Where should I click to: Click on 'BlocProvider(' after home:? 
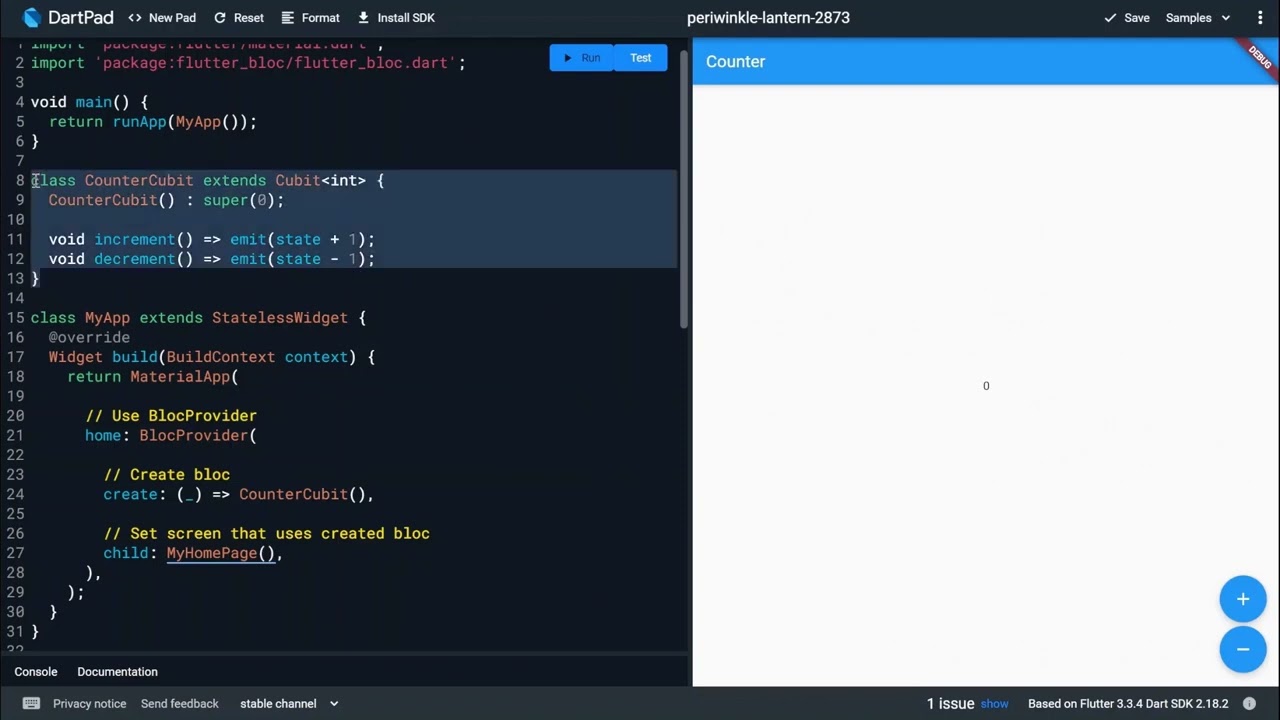198,435
